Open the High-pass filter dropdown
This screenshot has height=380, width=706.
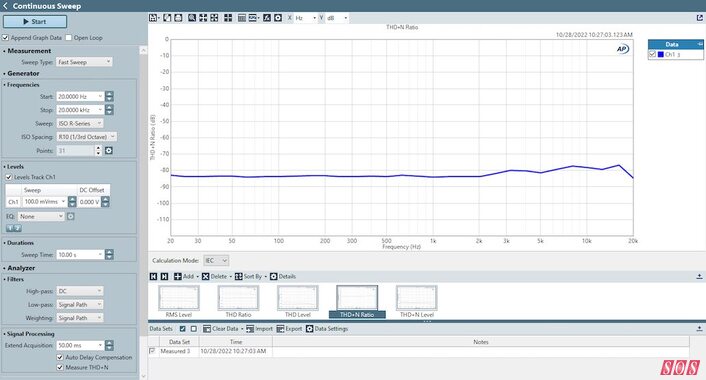point(80,291)
